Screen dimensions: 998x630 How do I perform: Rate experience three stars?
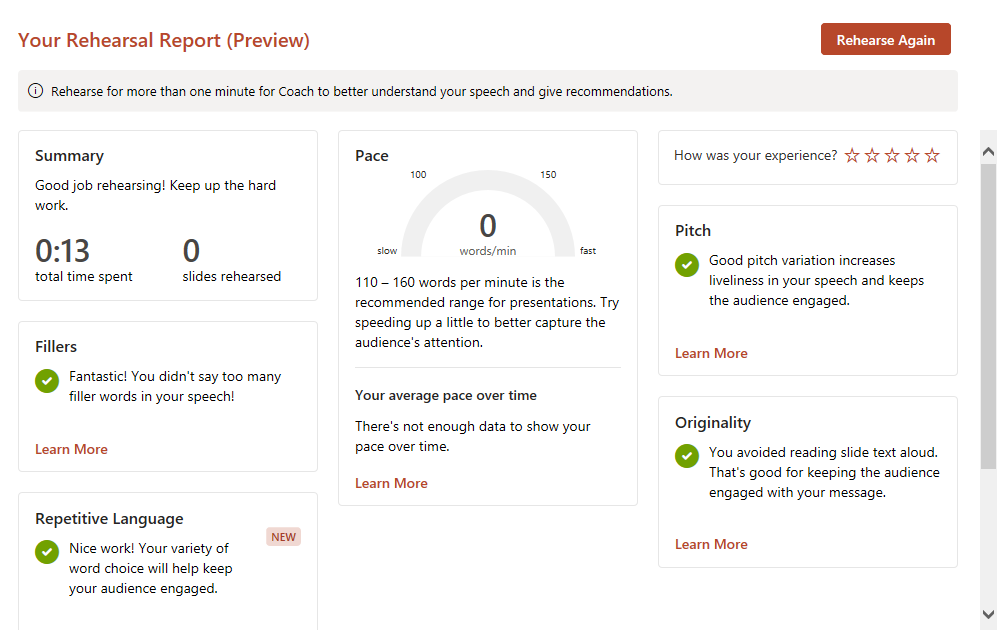pos(892,155)
